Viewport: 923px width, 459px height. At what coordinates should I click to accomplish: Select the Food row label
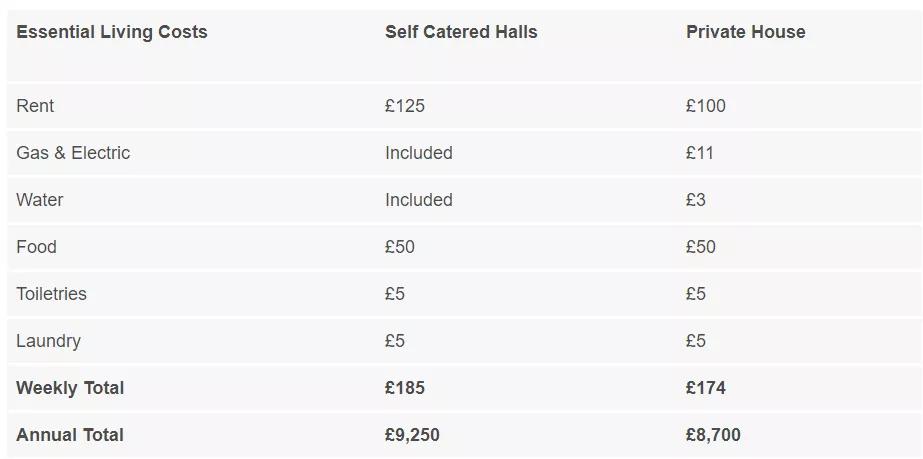coord(36,247)
